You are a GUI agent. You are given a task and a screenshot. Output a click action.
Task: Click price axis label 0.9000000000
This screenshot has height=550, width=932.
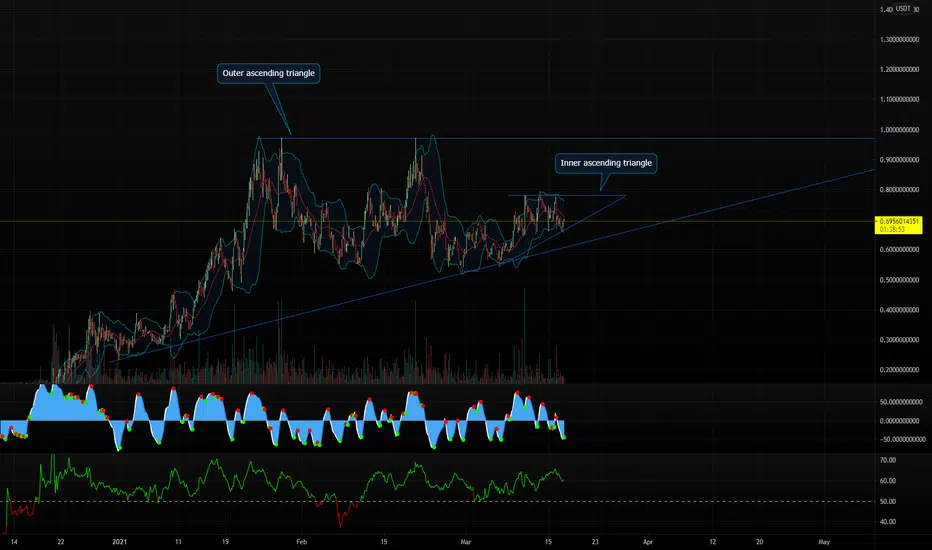899,160
